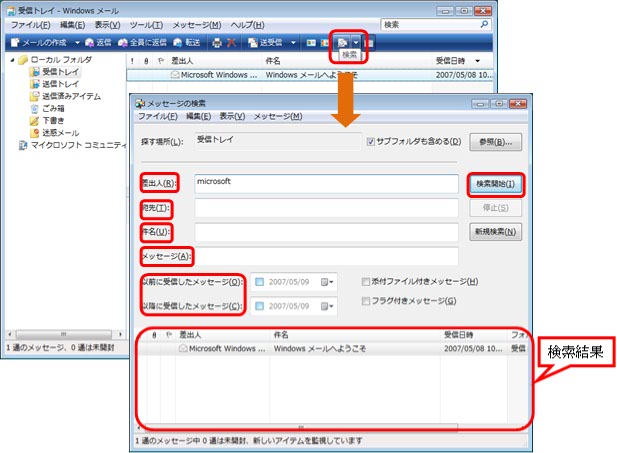Enable 添付ファイル付きメッセージ checkbox
The width and height of the screenshot is (617, 453).
(367, 282)
